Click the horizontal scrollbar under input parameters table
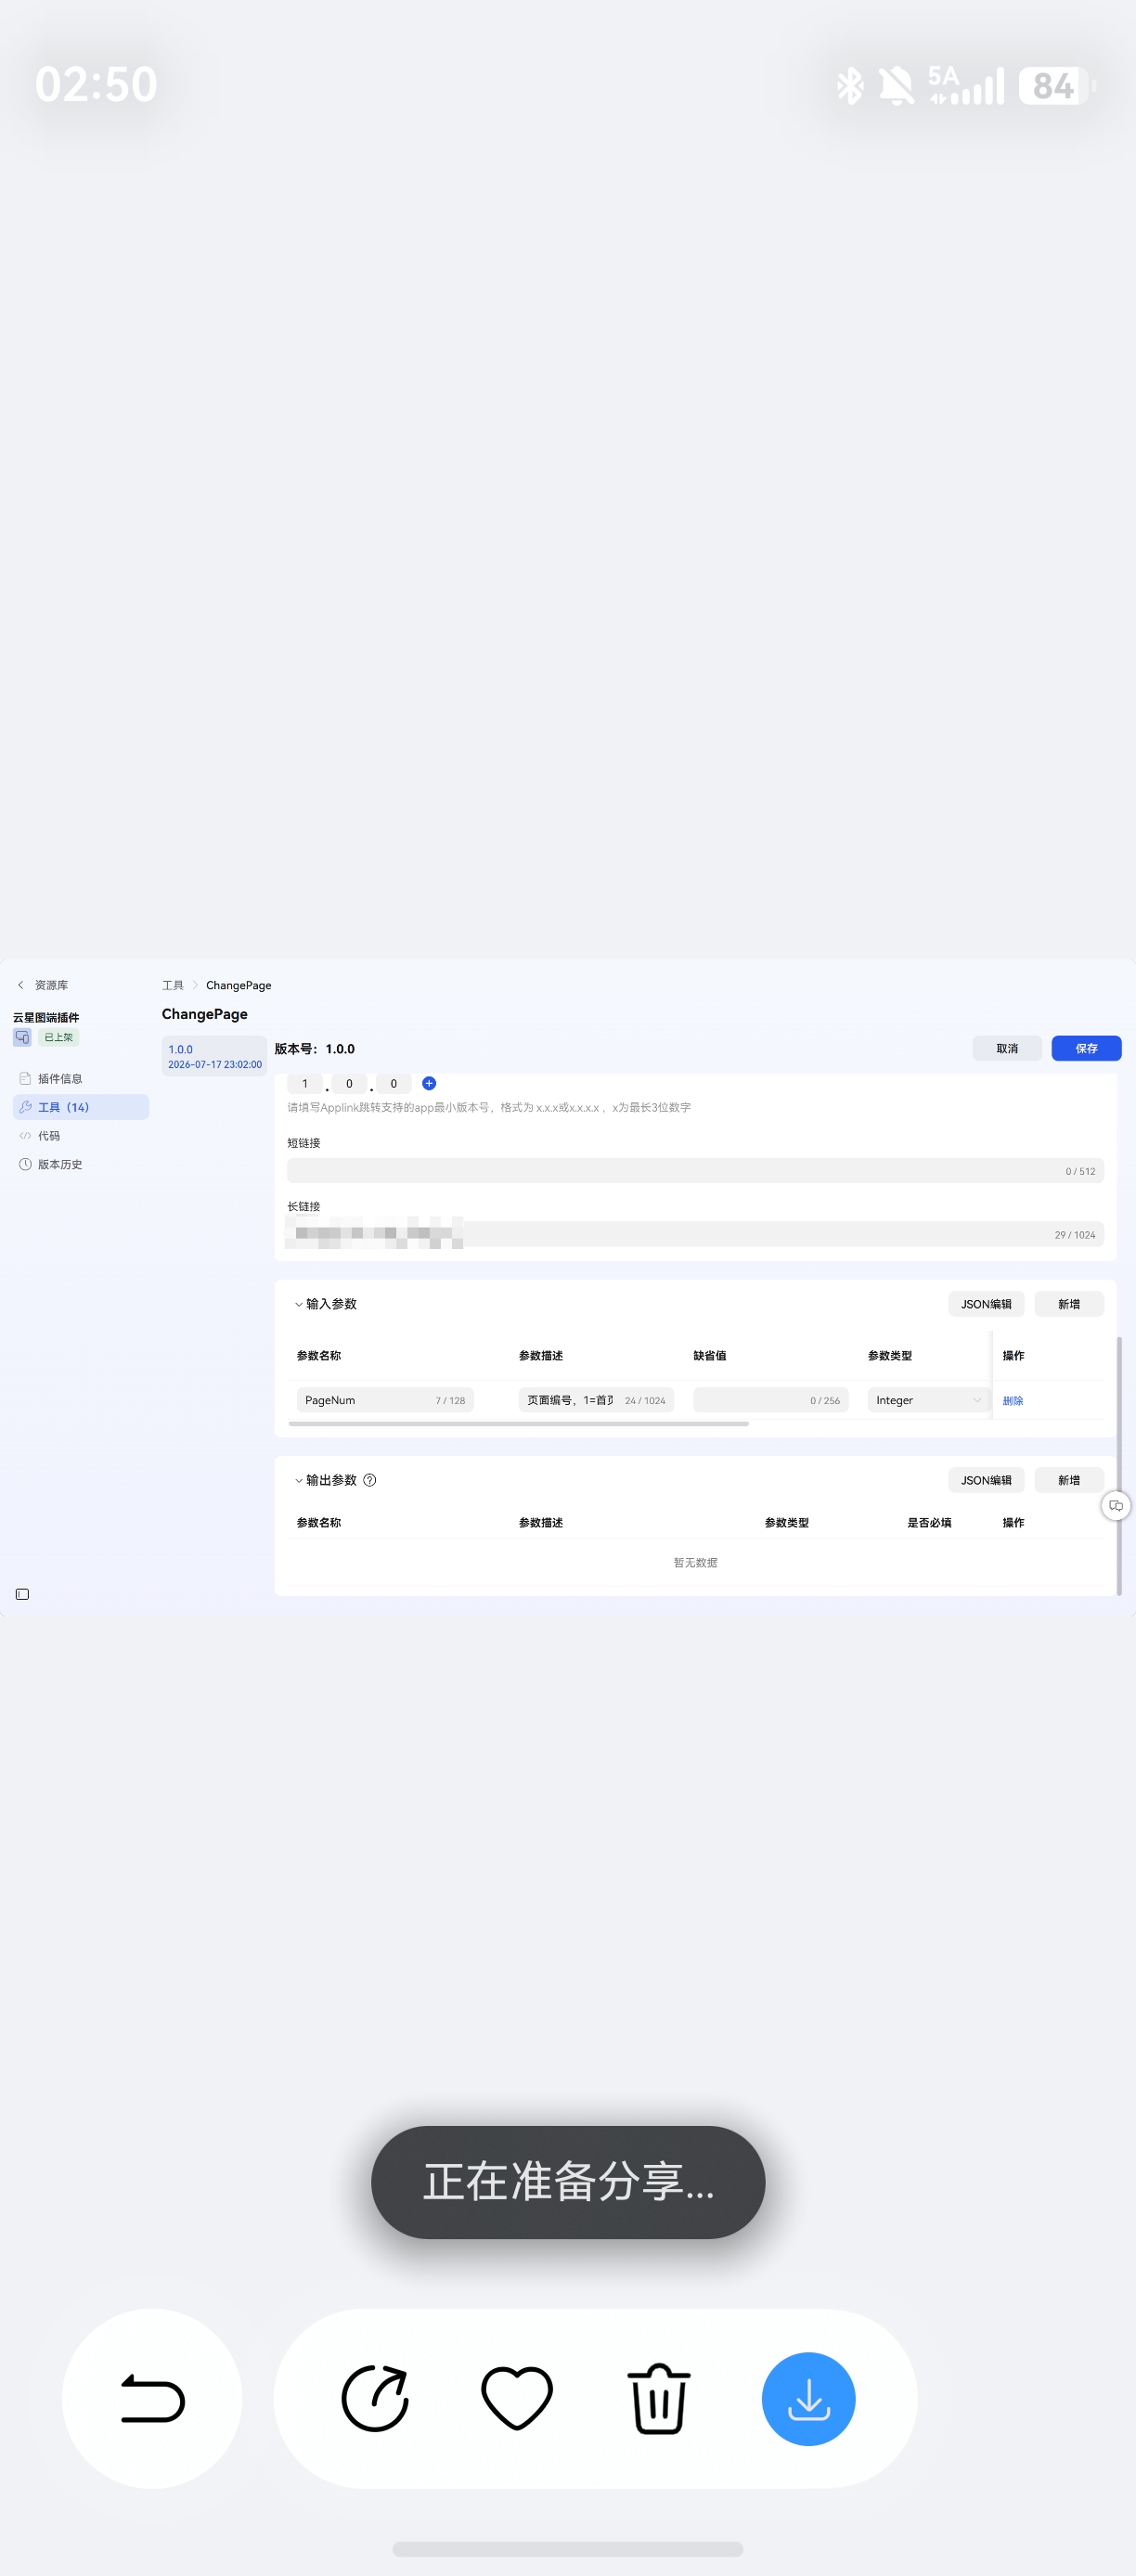The image size is (1136, 2576). [x=518, y=1424]
